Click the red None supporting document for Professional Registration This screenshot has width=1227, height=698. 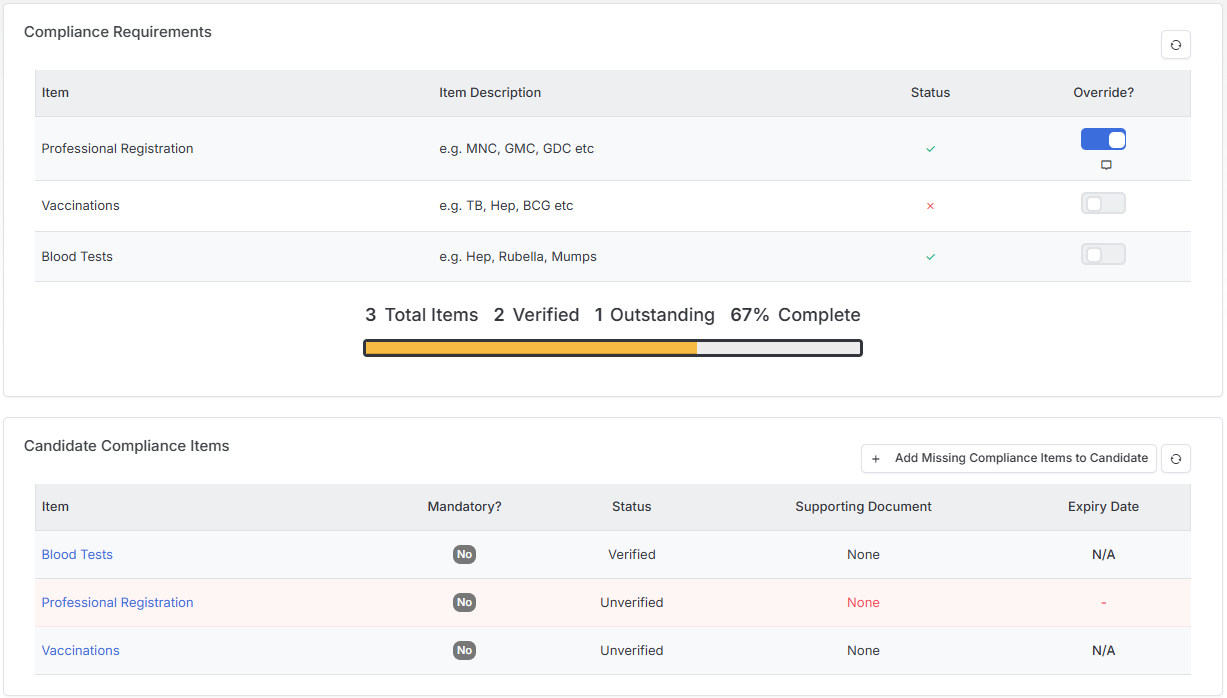[x=863, y=603]
